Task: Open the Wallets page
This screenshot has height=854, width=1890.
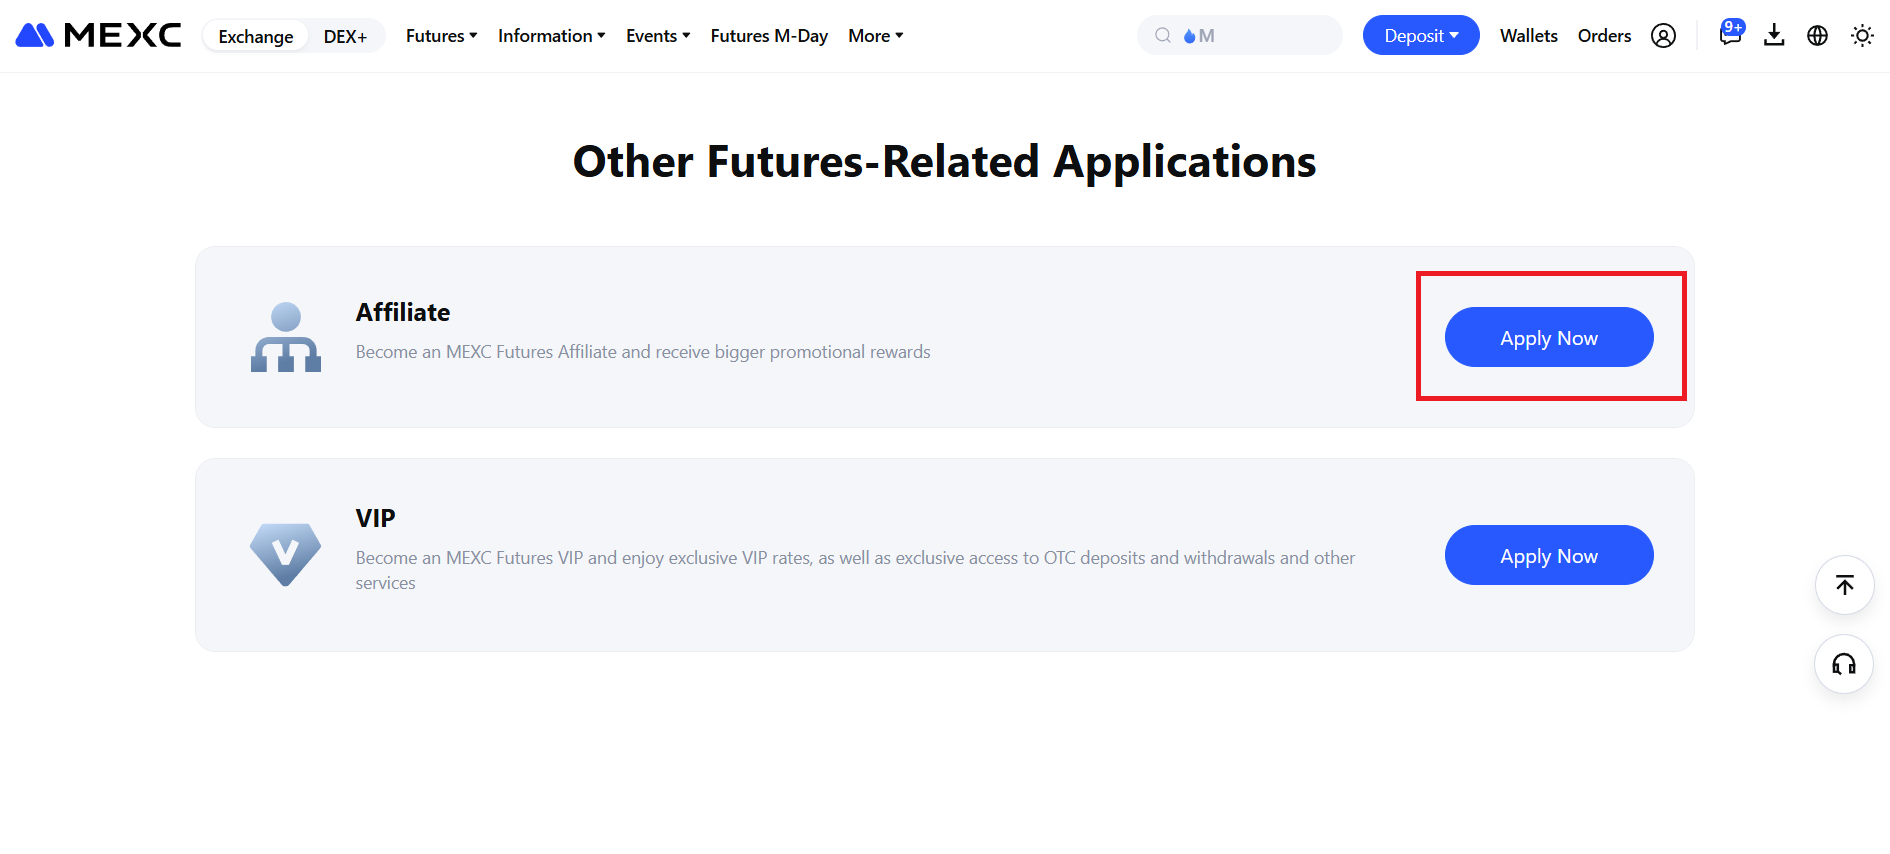Action: pos(1528,36)
